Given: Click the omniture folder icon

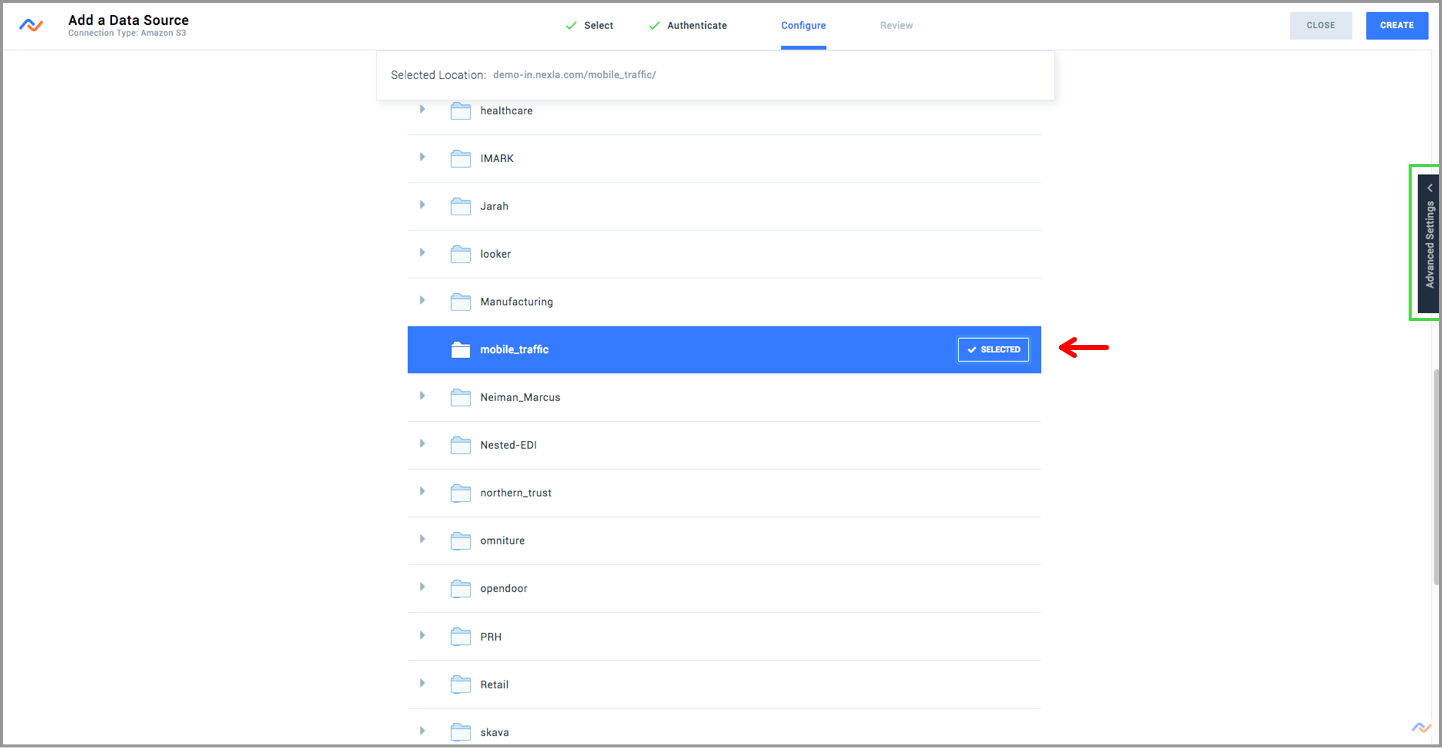Looking at the screenshot, I should point(460,541).
